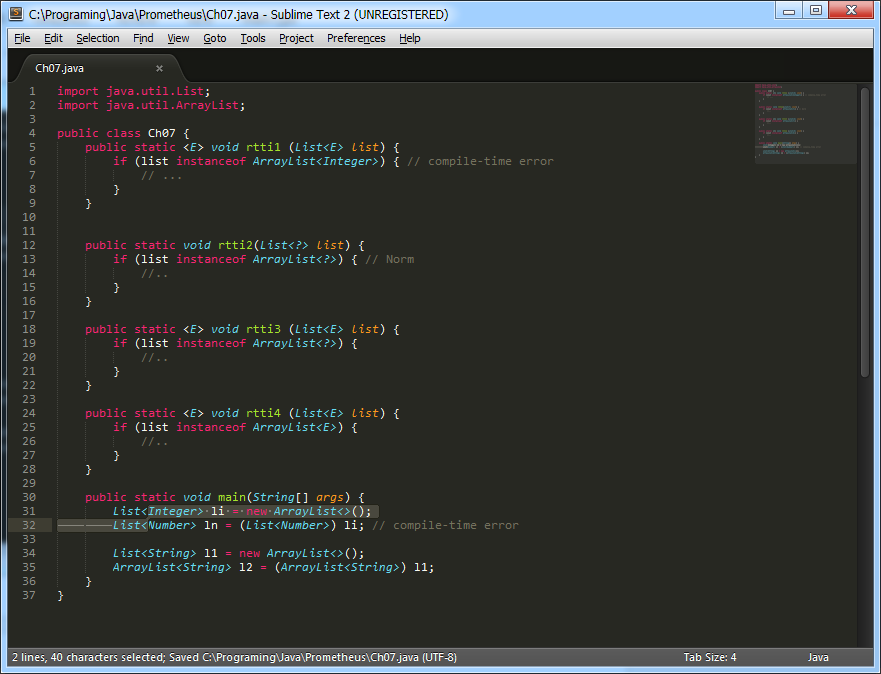Screen dimensions: 881x674
Task: Open the Project menu
Action: [296, 38]
